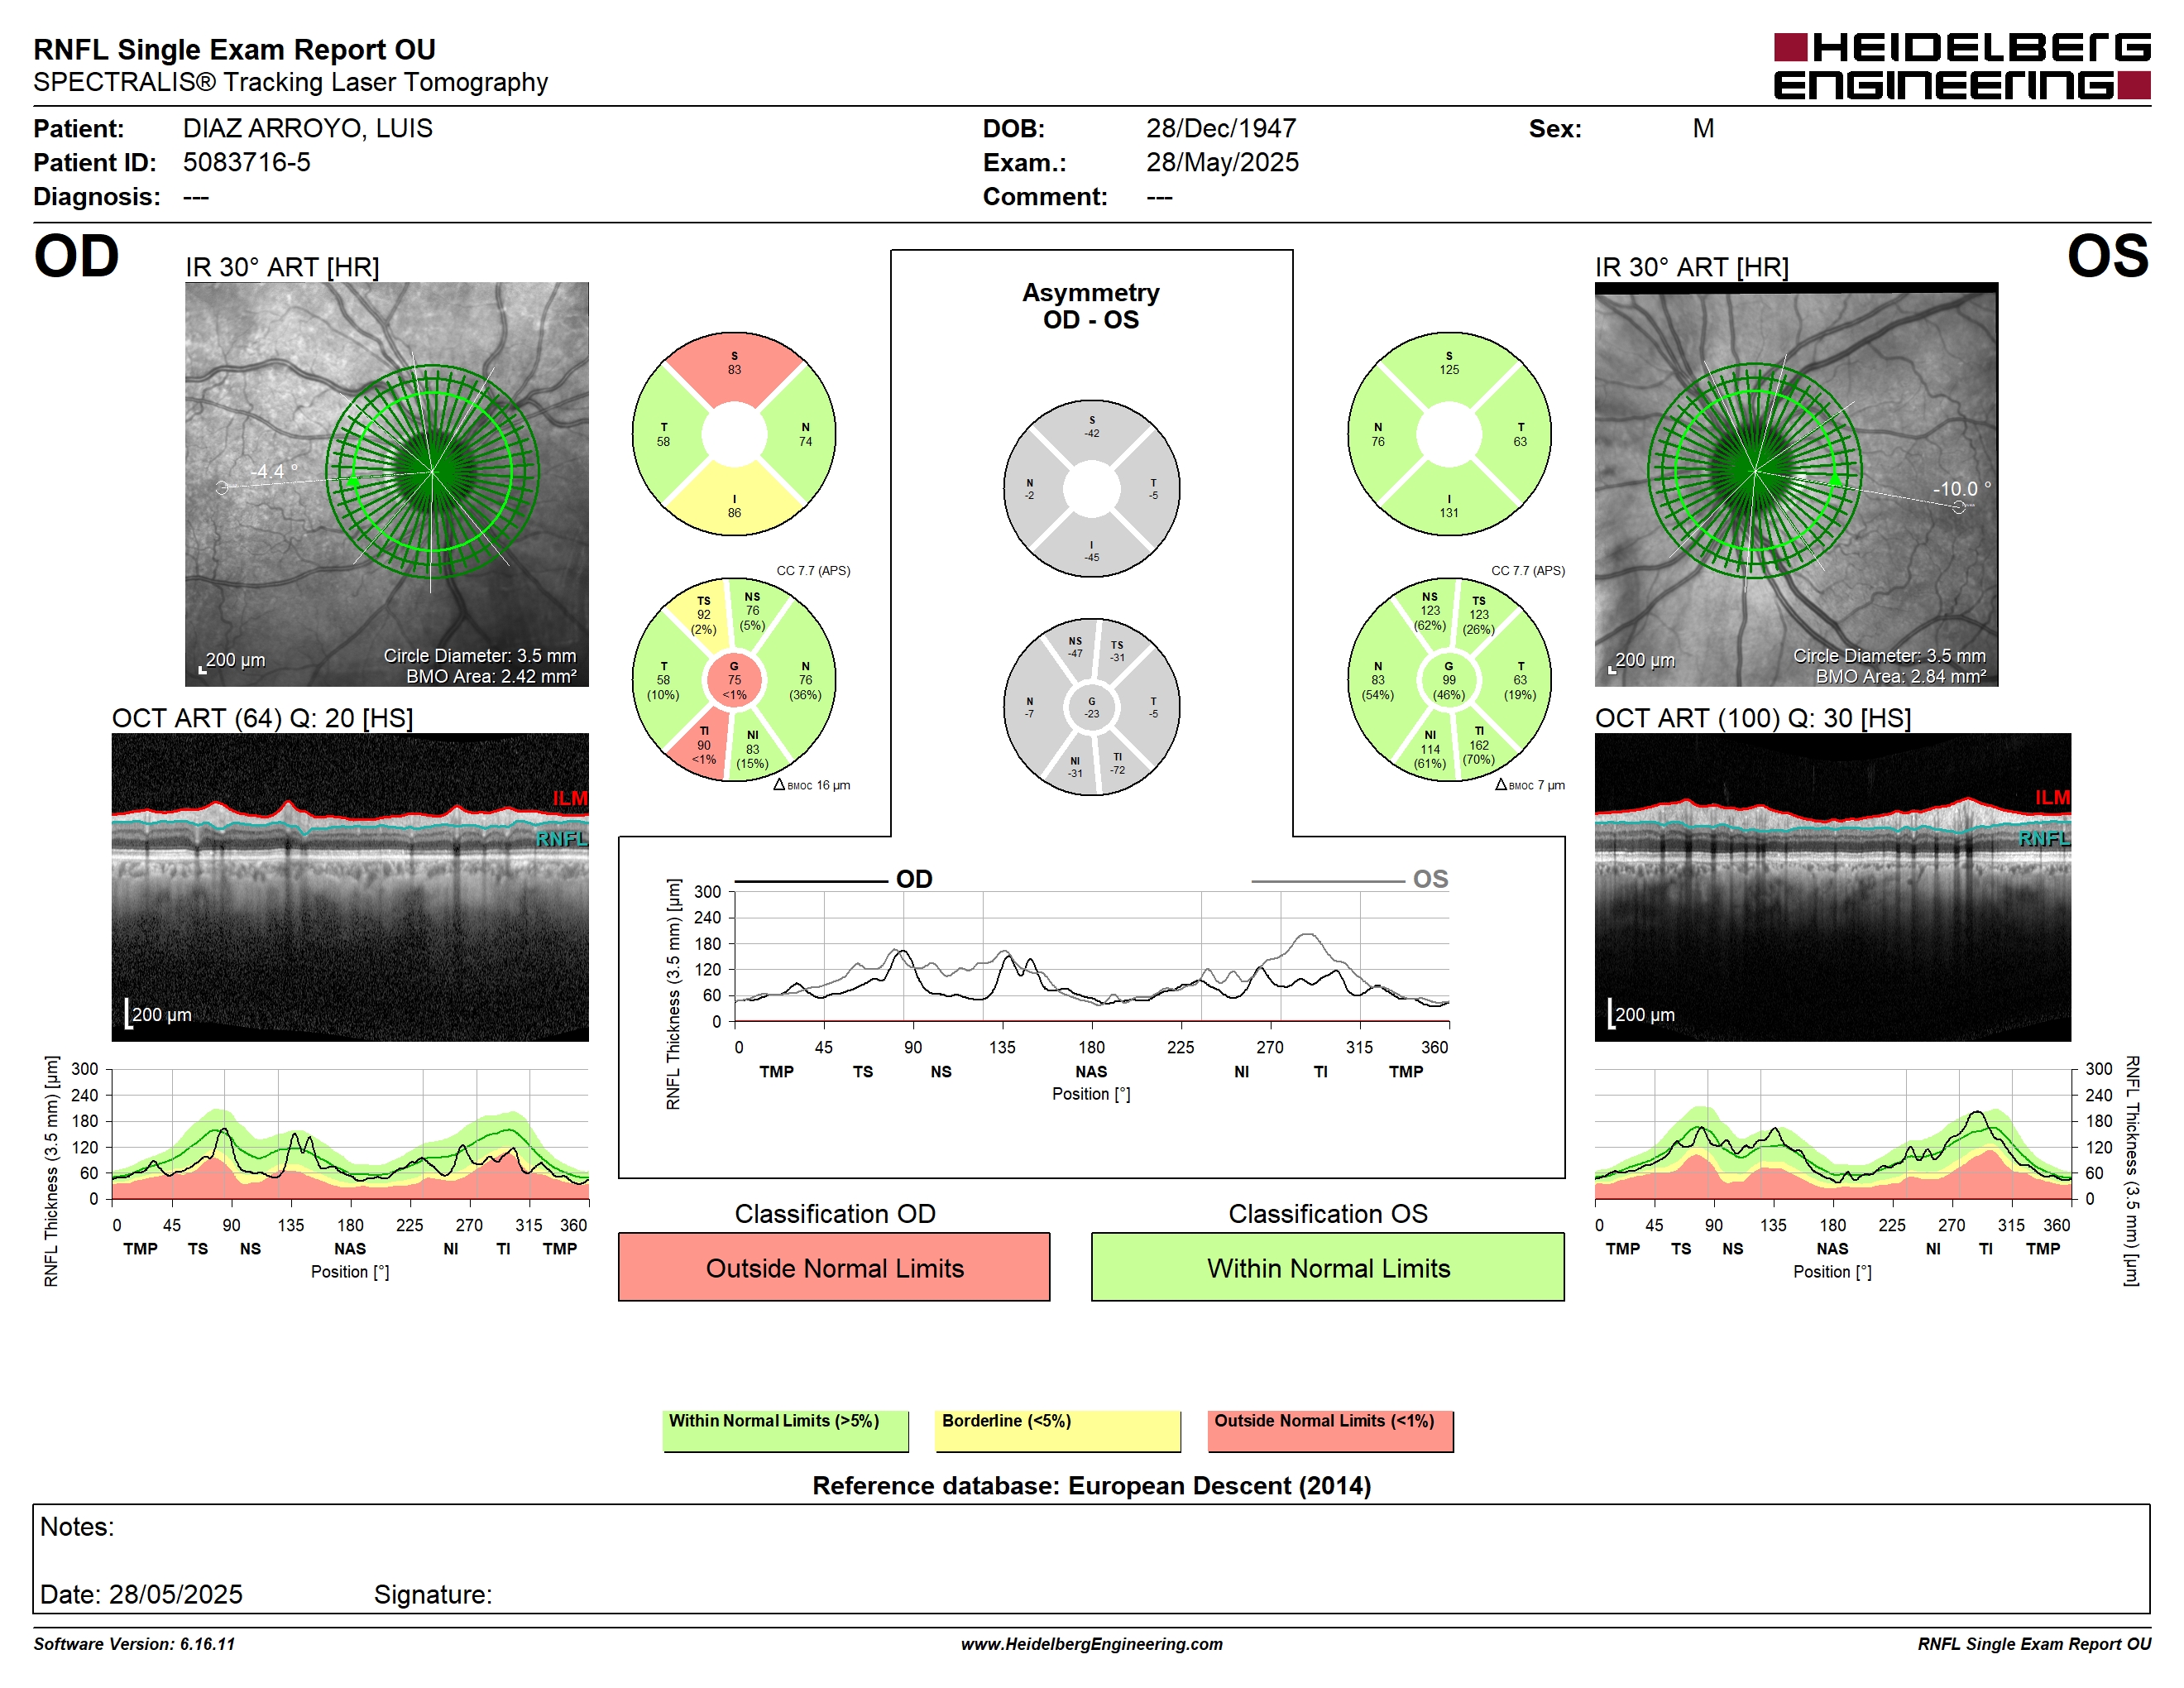Click the OD 'Δ BMOC 16 µm' label
The height and width of the screenshot is (1688, 2184).
coord(812,785)
